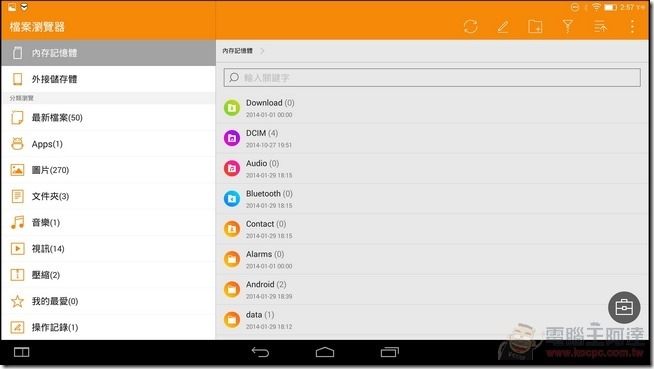Tap the orange data folder icon
The width and height of the screenshot is (654, 369).
point(232,320)
